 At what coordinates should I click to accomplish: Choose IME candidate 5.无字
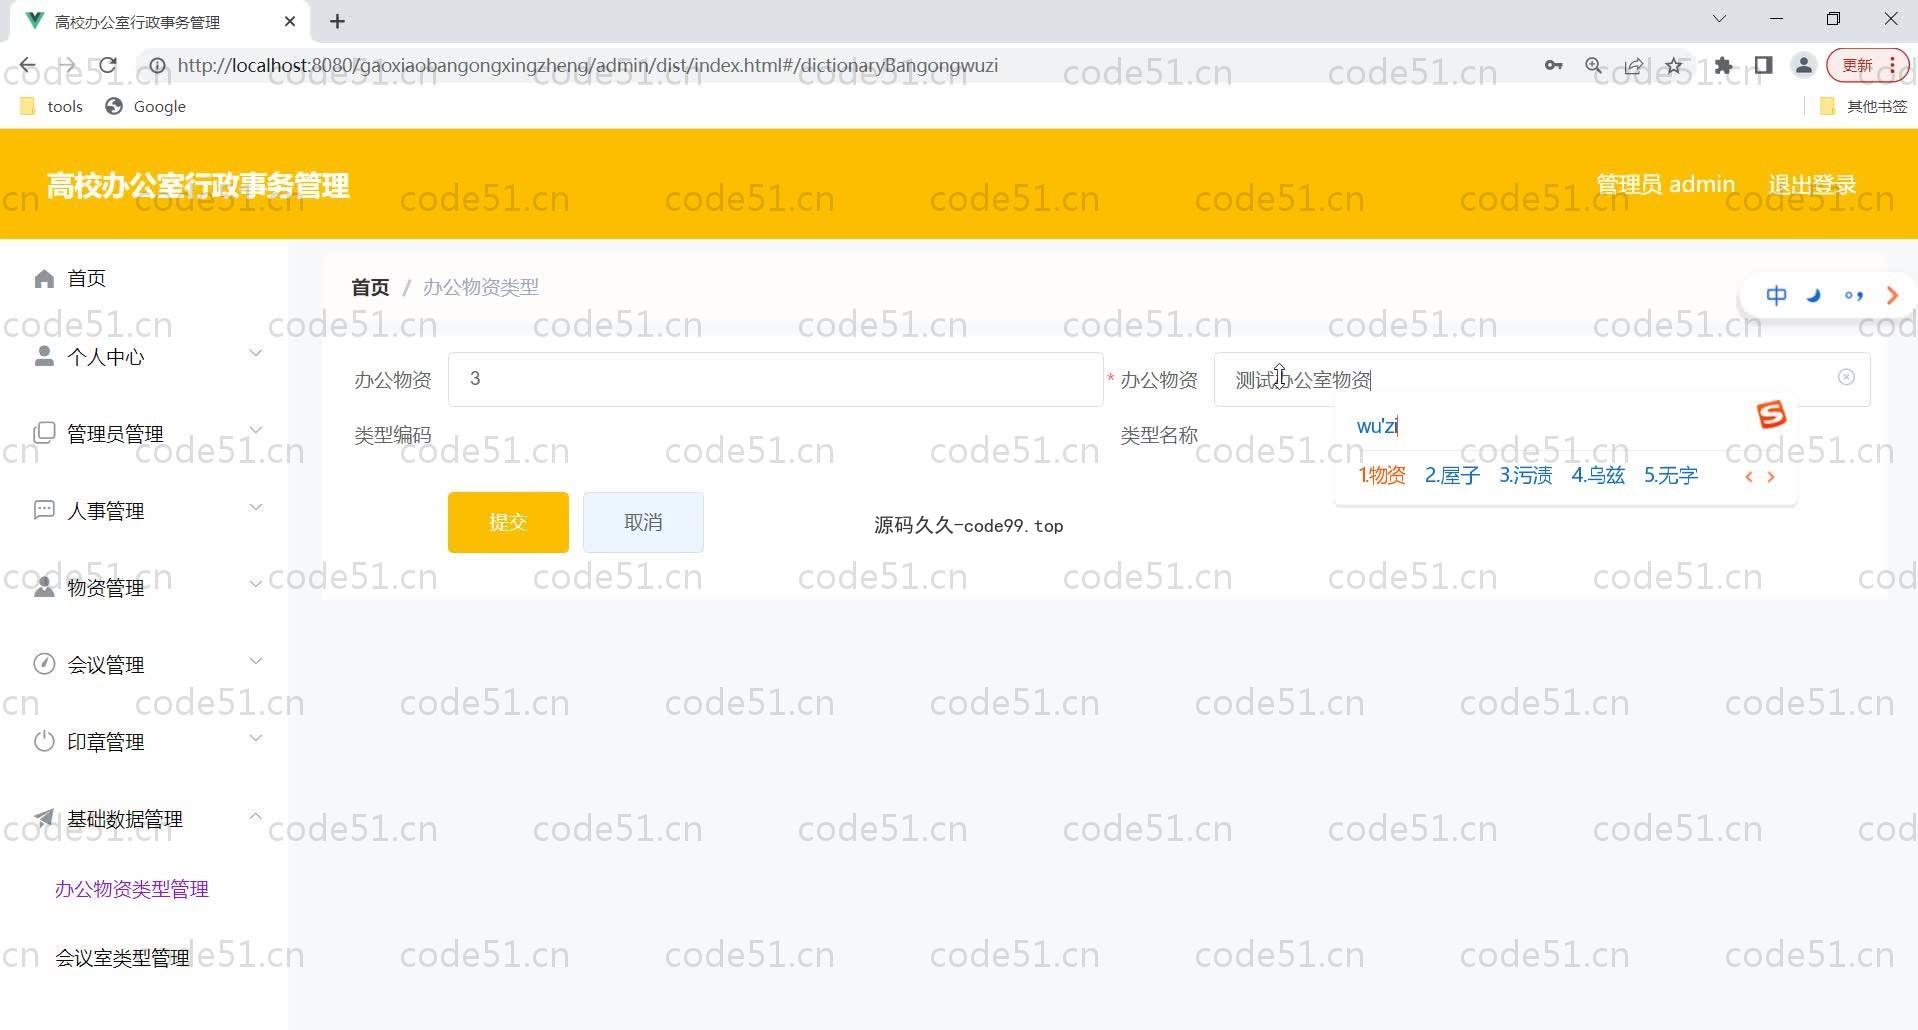(1671, 476)
